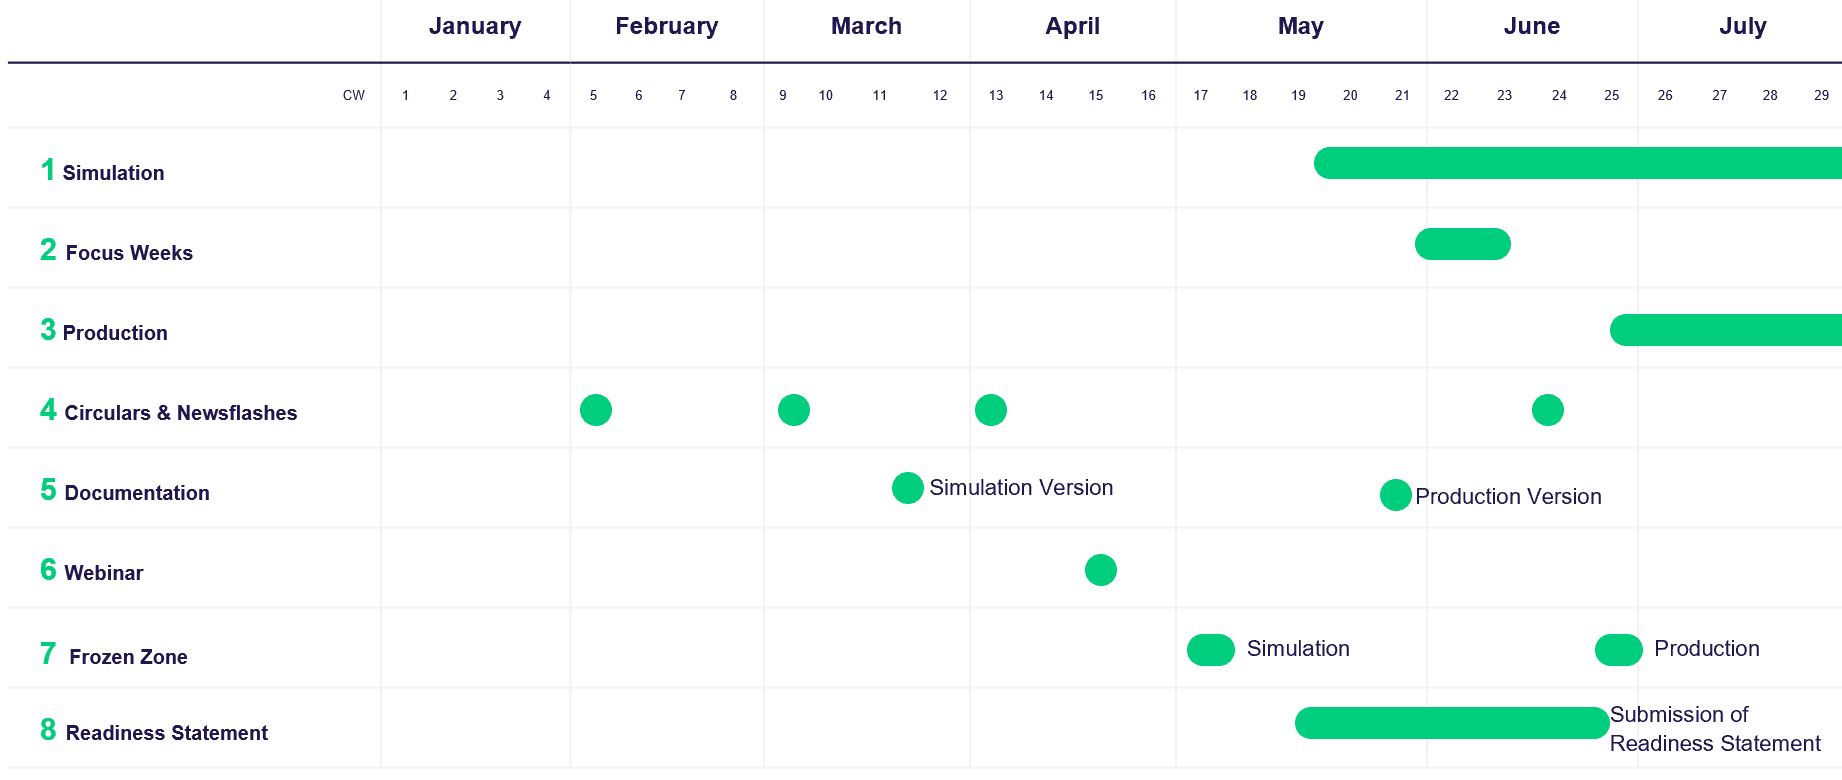Click calendar week 15 number
This screenshot has width=1842, height=780.
pyautogui.click(x=1096, y=96)
